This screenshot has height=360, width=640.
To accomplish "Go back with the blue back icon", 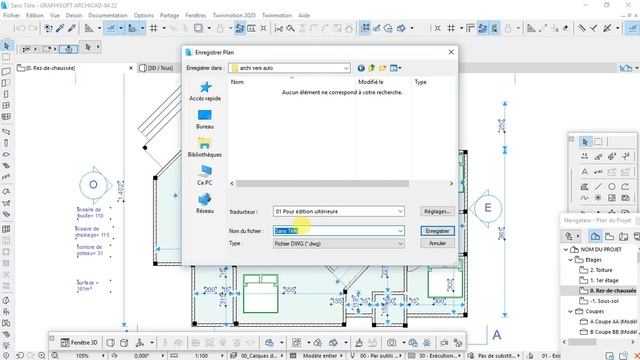I will click(x=361, y=68).
